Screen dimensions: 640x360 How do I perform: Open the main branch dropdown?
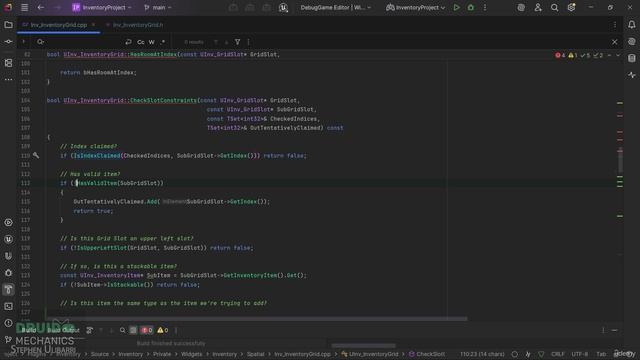click(x=158, y=7)
